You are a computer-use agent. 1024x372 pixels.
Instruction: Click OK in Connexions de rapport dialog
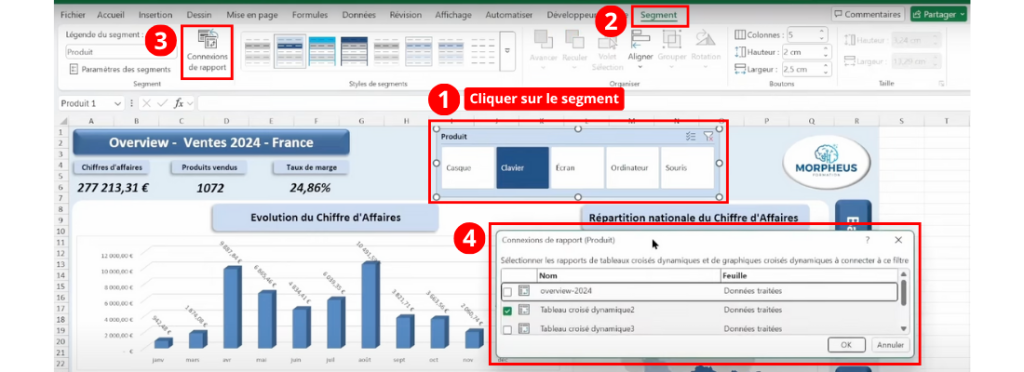coord(846,345)
